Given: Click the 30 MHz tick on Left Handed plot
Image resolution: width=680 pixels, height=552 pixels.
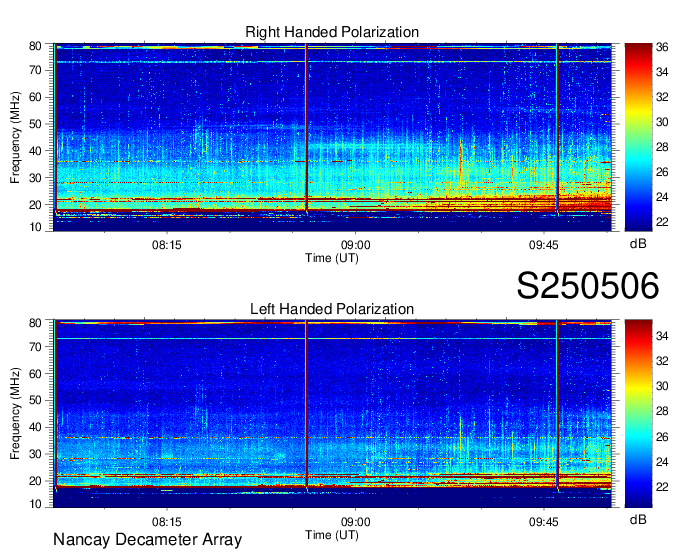Looking at the screenshot, I should click(x=35, y=454).
